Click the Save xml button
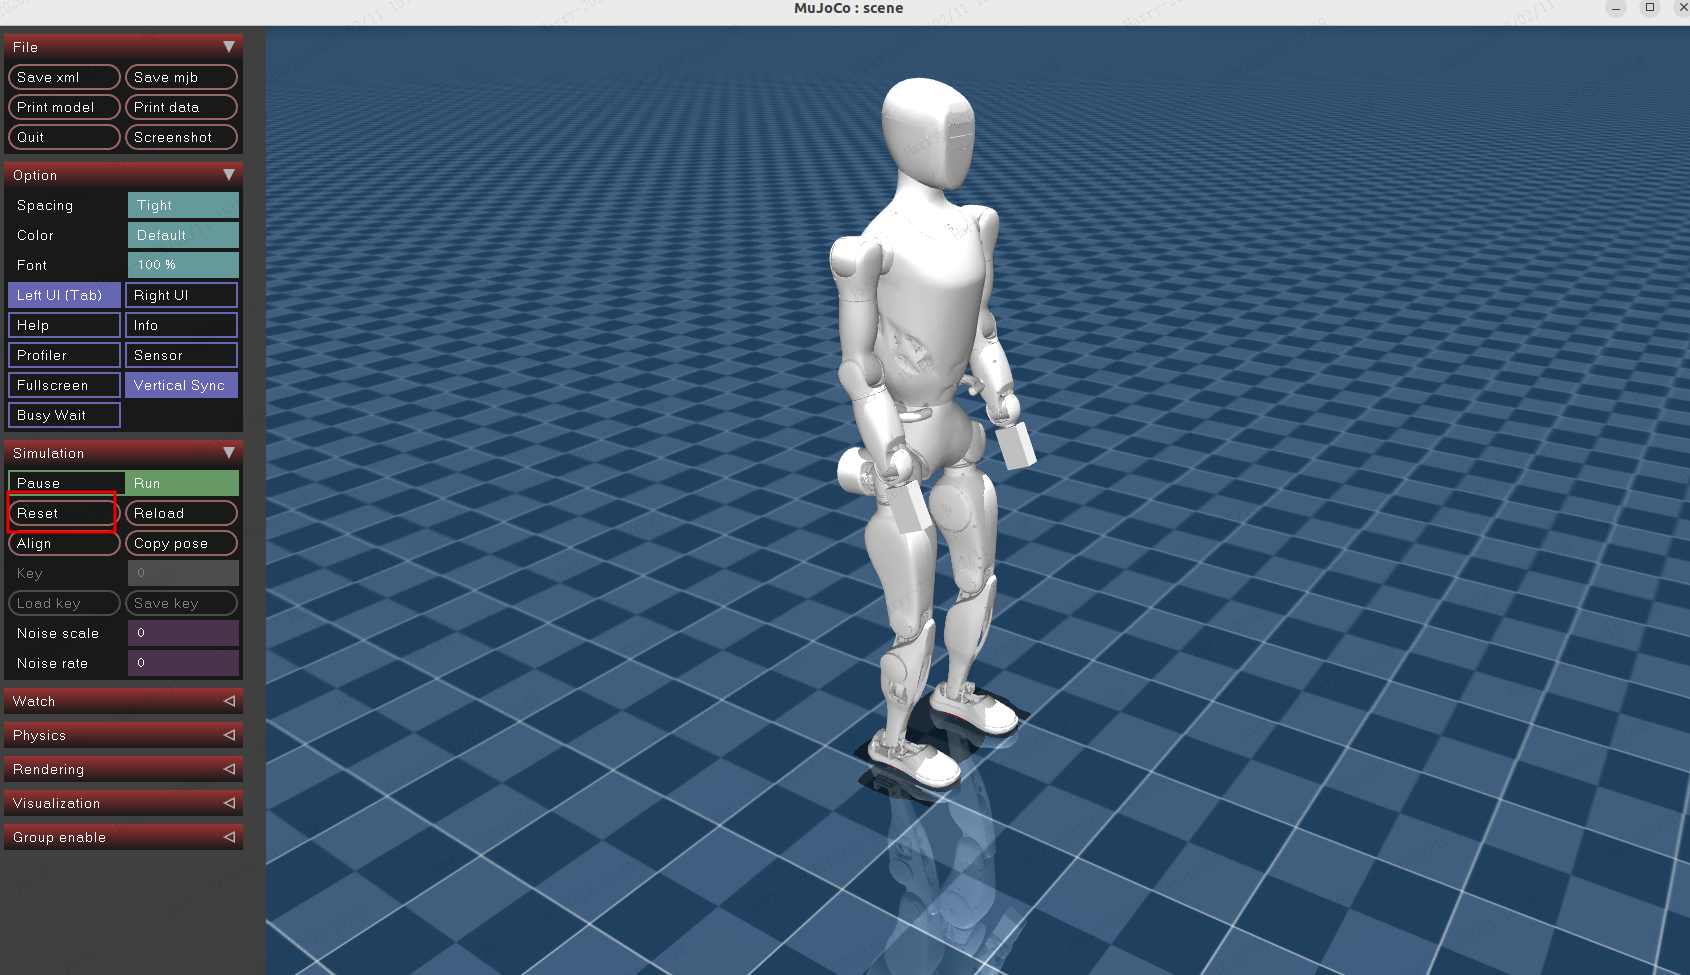This screenshot has height=975, width=1690. (64, 77)
